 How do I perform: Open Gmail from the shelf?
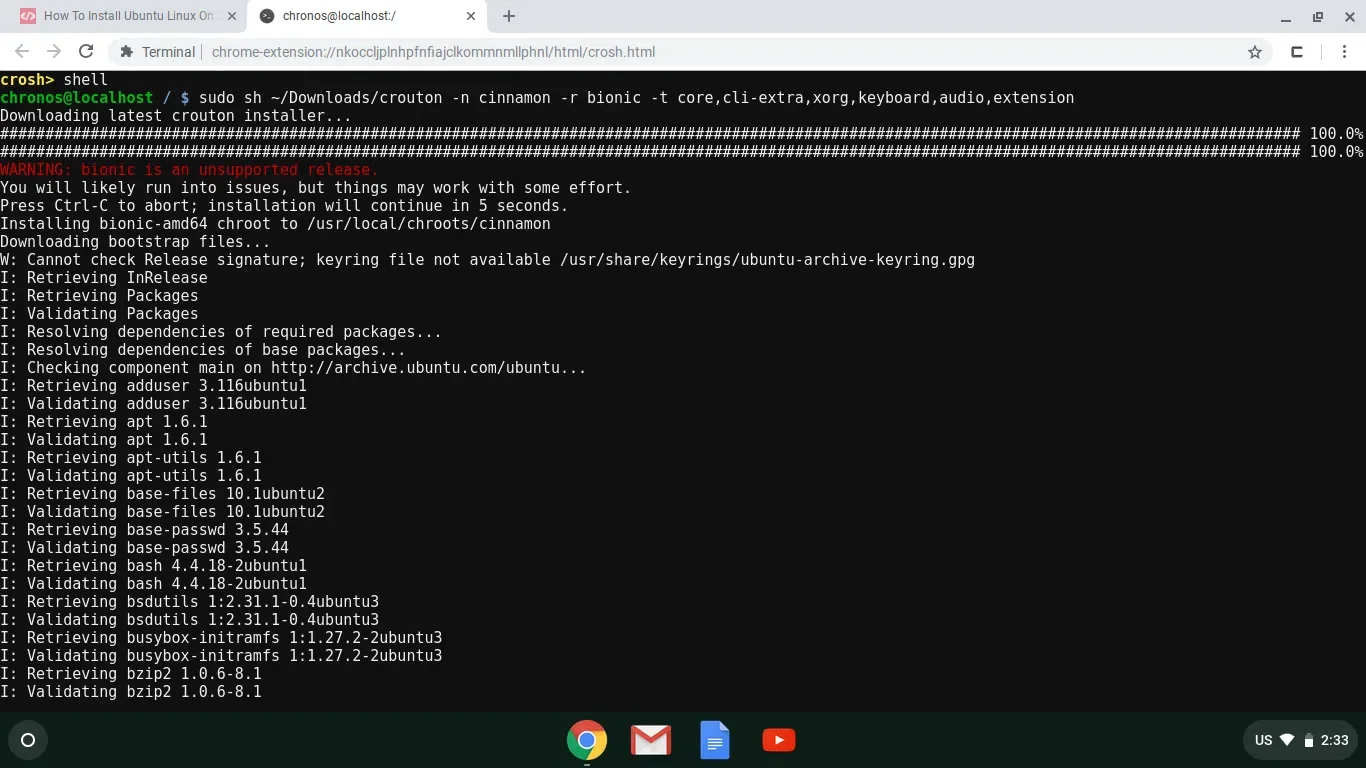tap(651, 741)
